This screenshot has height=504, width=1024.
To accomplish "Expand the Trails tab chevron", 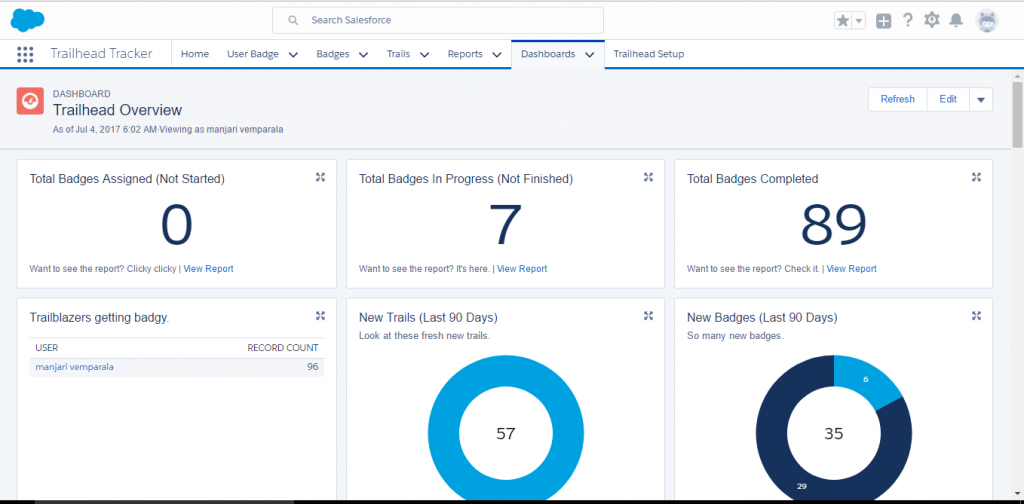I will pos(424,55).
